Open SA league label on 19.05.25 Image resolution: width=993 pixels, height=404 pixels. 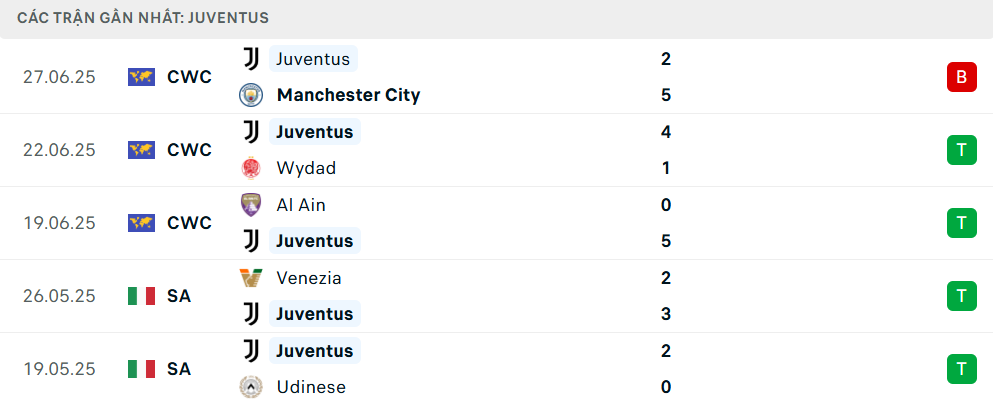point(179,369)
